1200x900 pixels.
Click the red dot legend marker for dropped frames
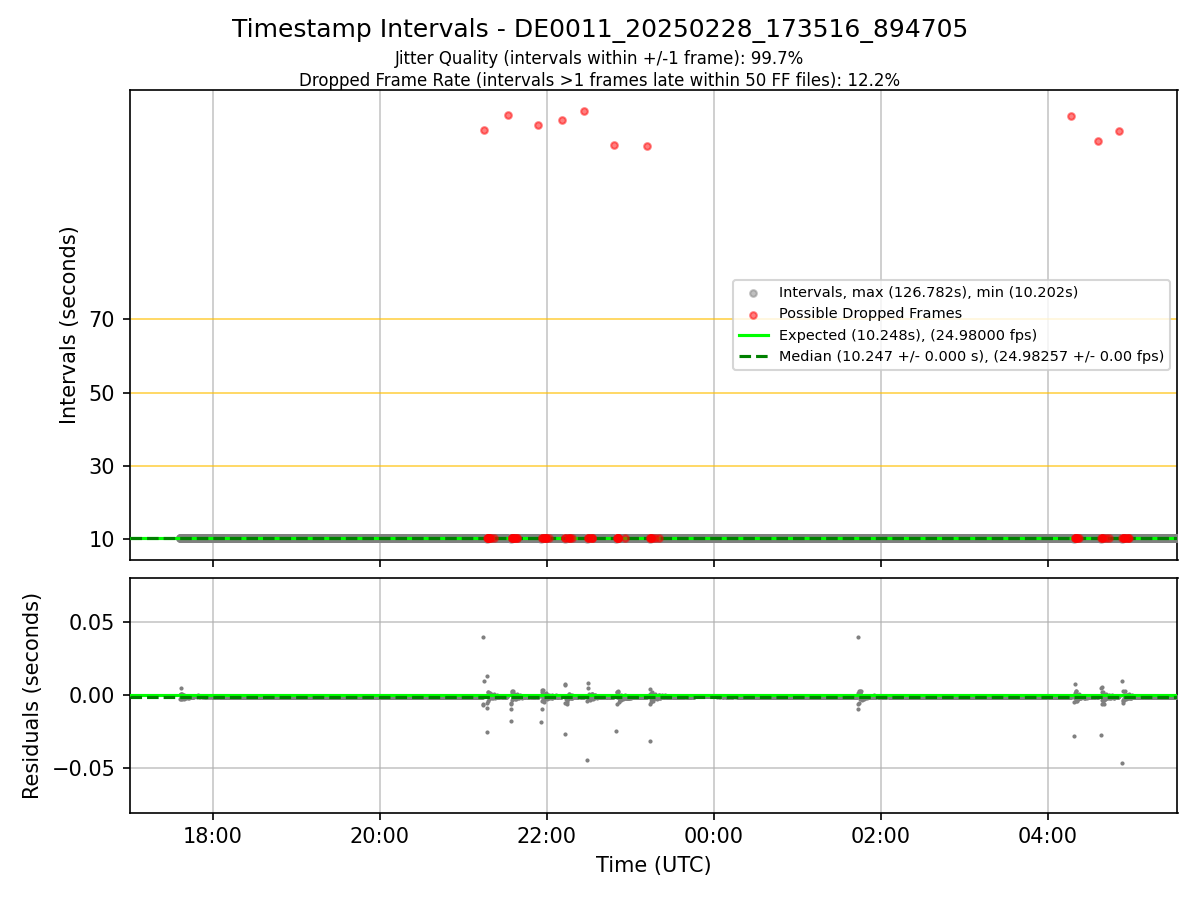coord(754,314)
